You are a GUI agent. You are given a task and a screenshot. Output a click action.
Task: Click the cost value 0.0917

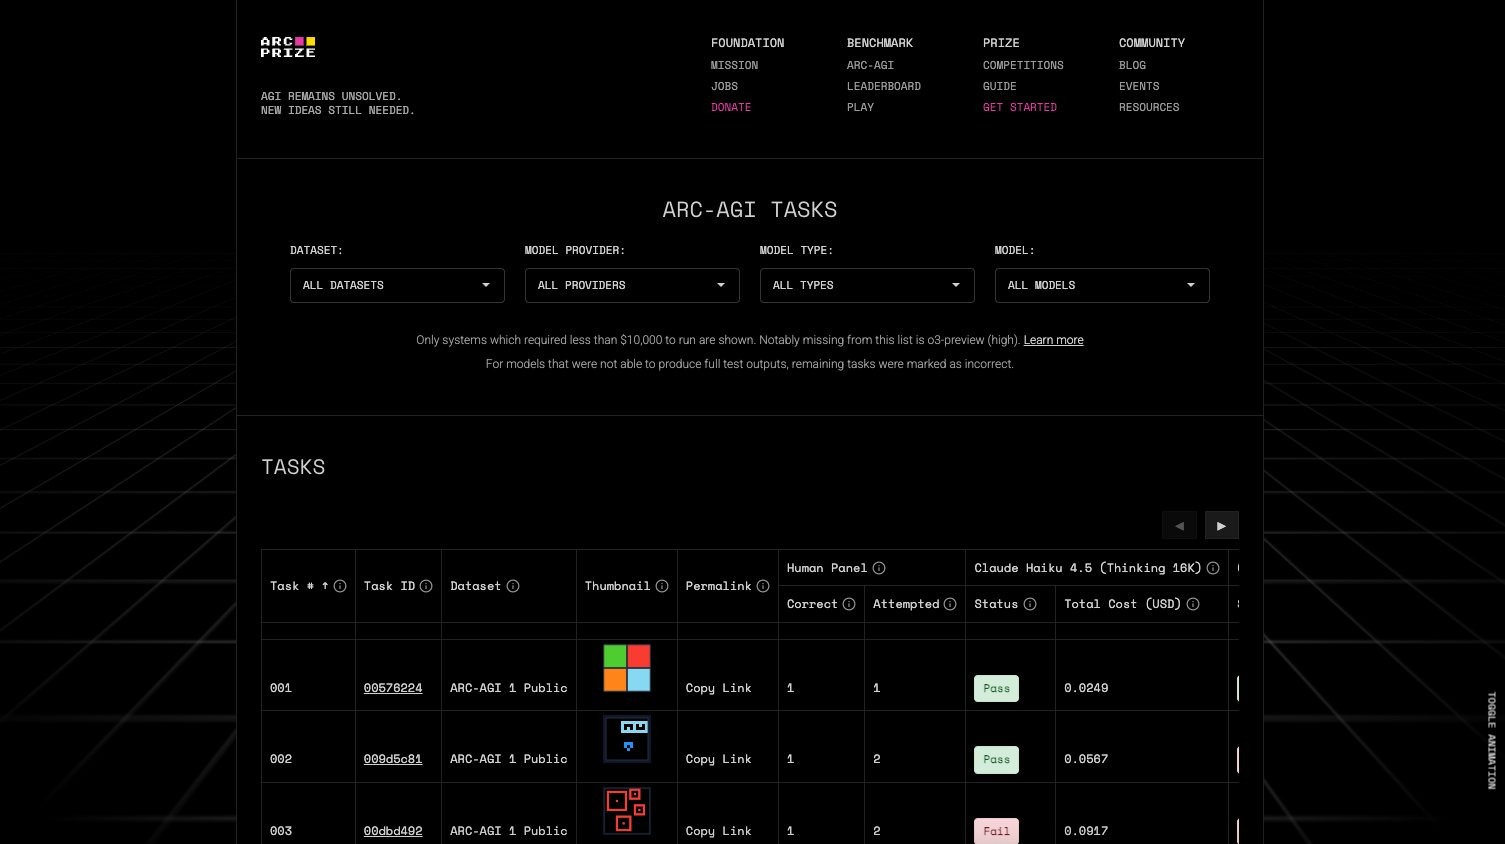(1086, 831)
